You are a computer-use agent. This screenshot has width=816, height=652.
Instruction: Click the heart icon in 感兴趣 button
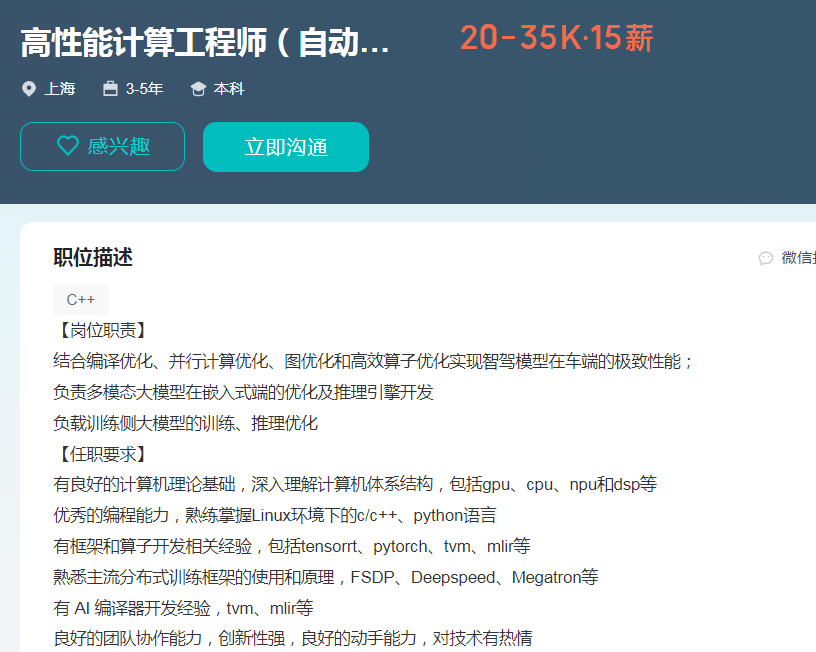click(x=67, y=146)
